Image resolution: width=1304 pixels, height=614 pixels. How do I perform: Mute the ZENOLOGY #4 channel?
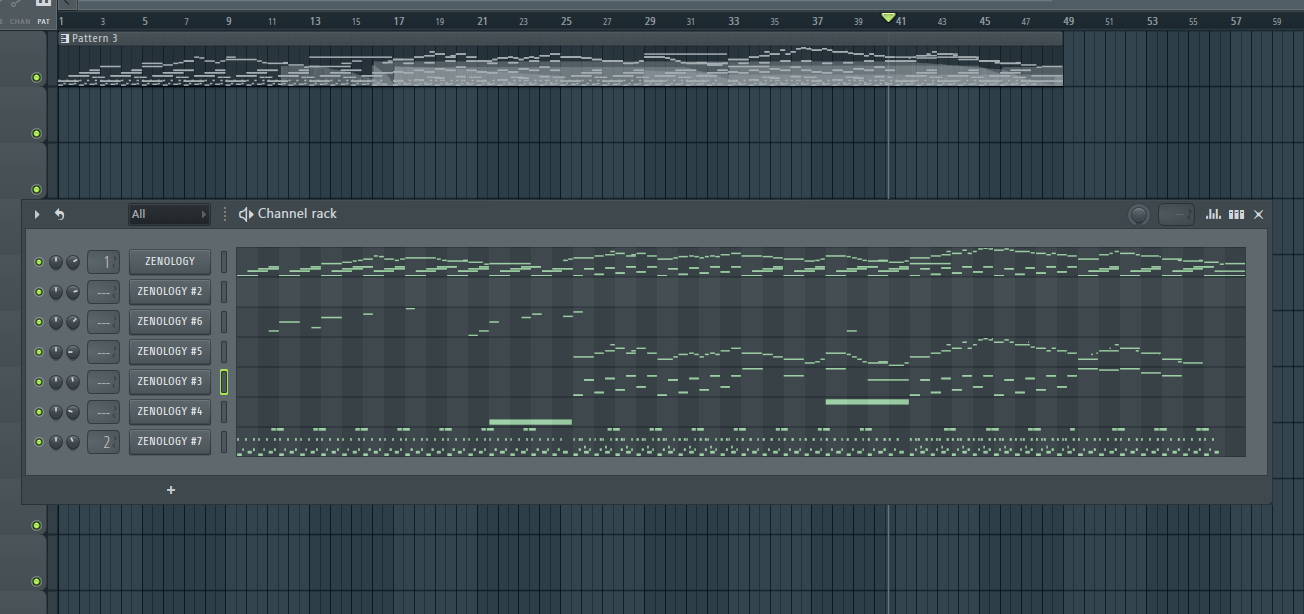tap(39, 412)
